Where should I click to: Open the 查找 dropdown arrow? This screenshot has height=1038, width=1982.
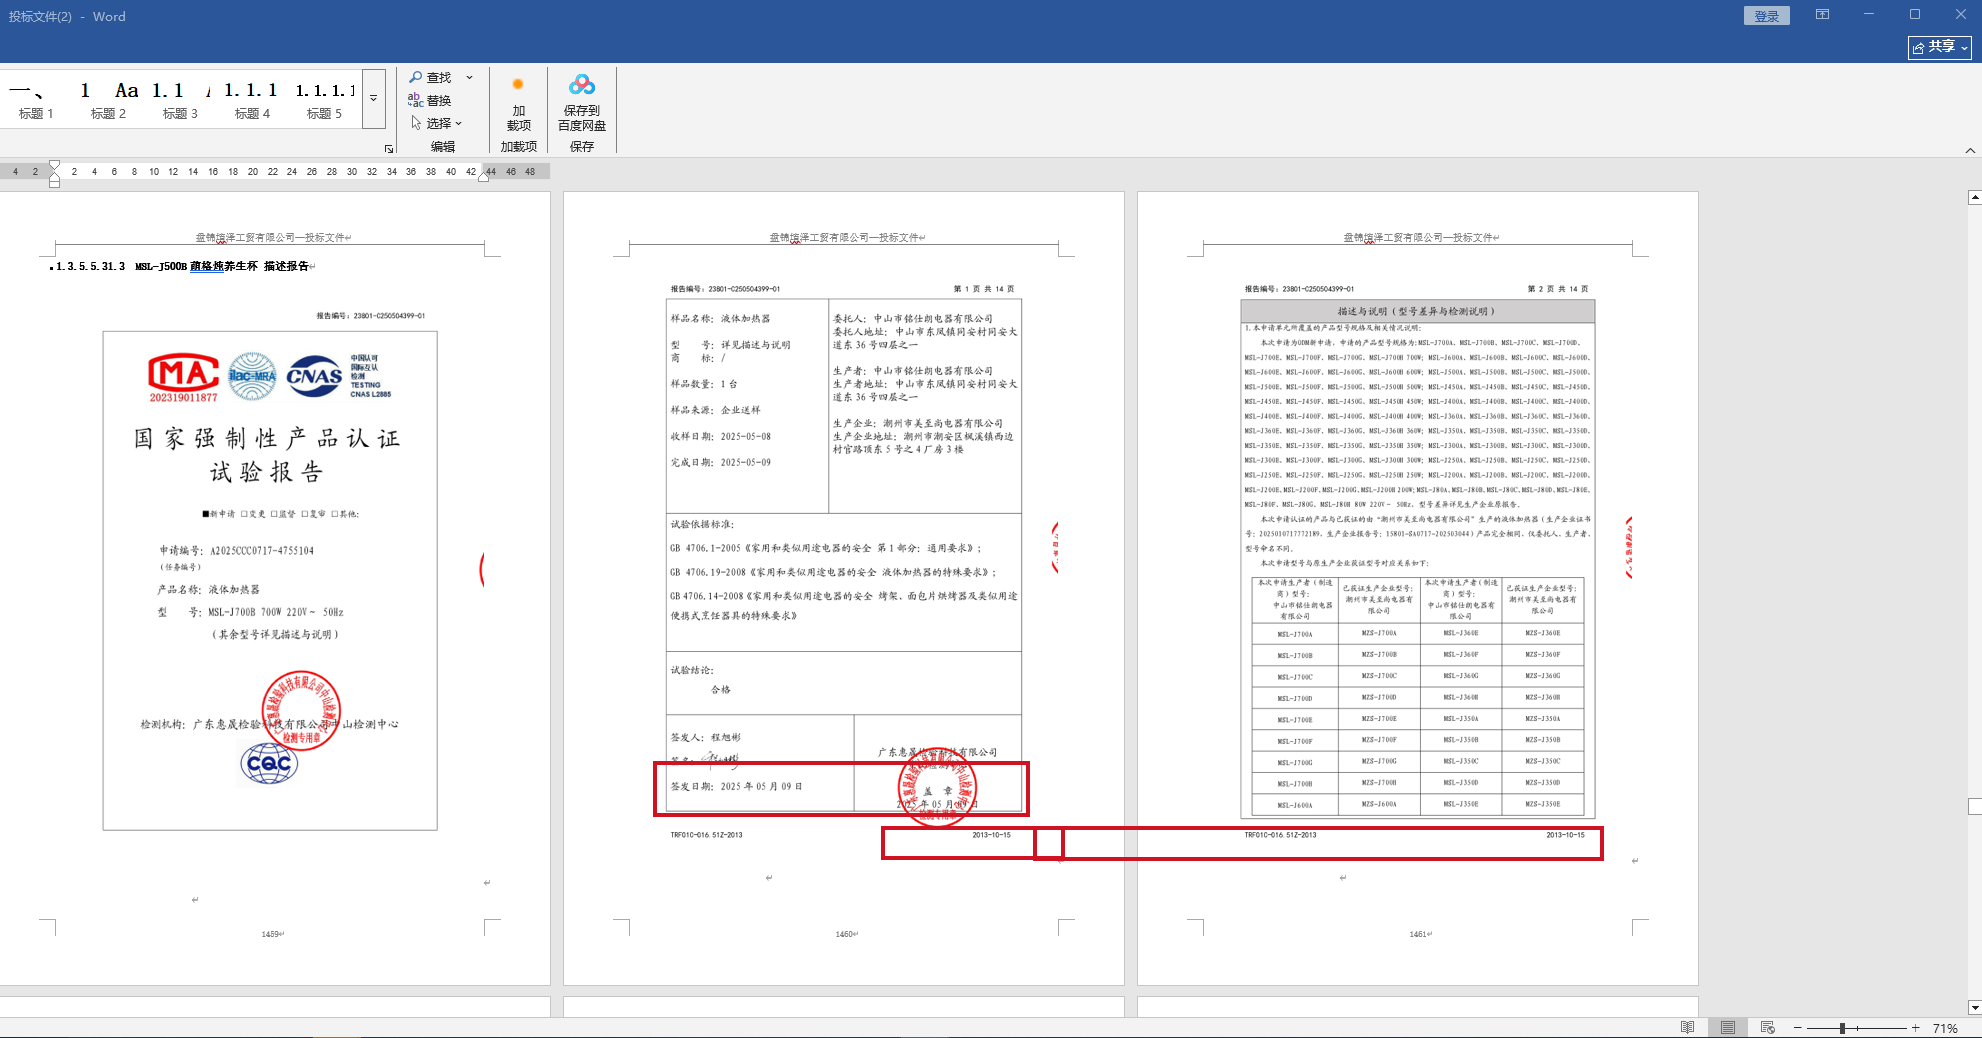(x=469, y=77)
